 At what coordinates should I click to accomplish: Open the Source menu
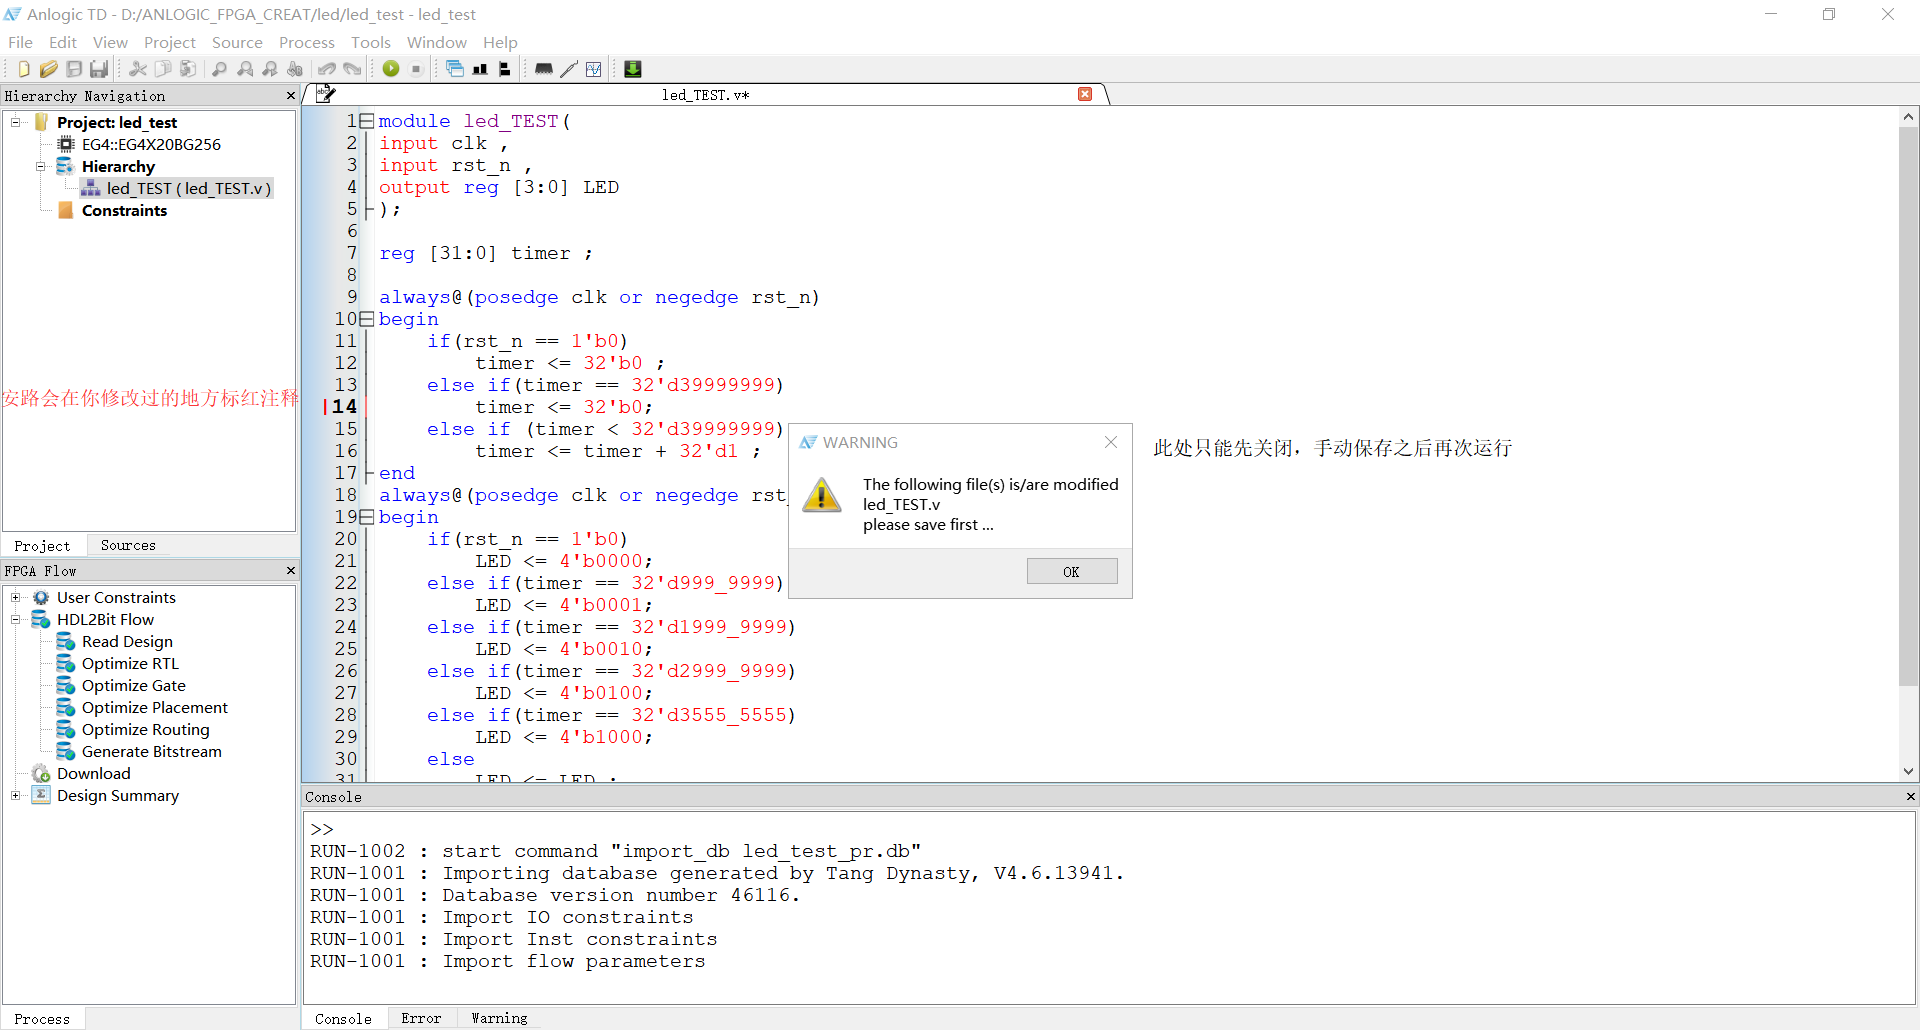pyautogui.click(x=237, y=42)
